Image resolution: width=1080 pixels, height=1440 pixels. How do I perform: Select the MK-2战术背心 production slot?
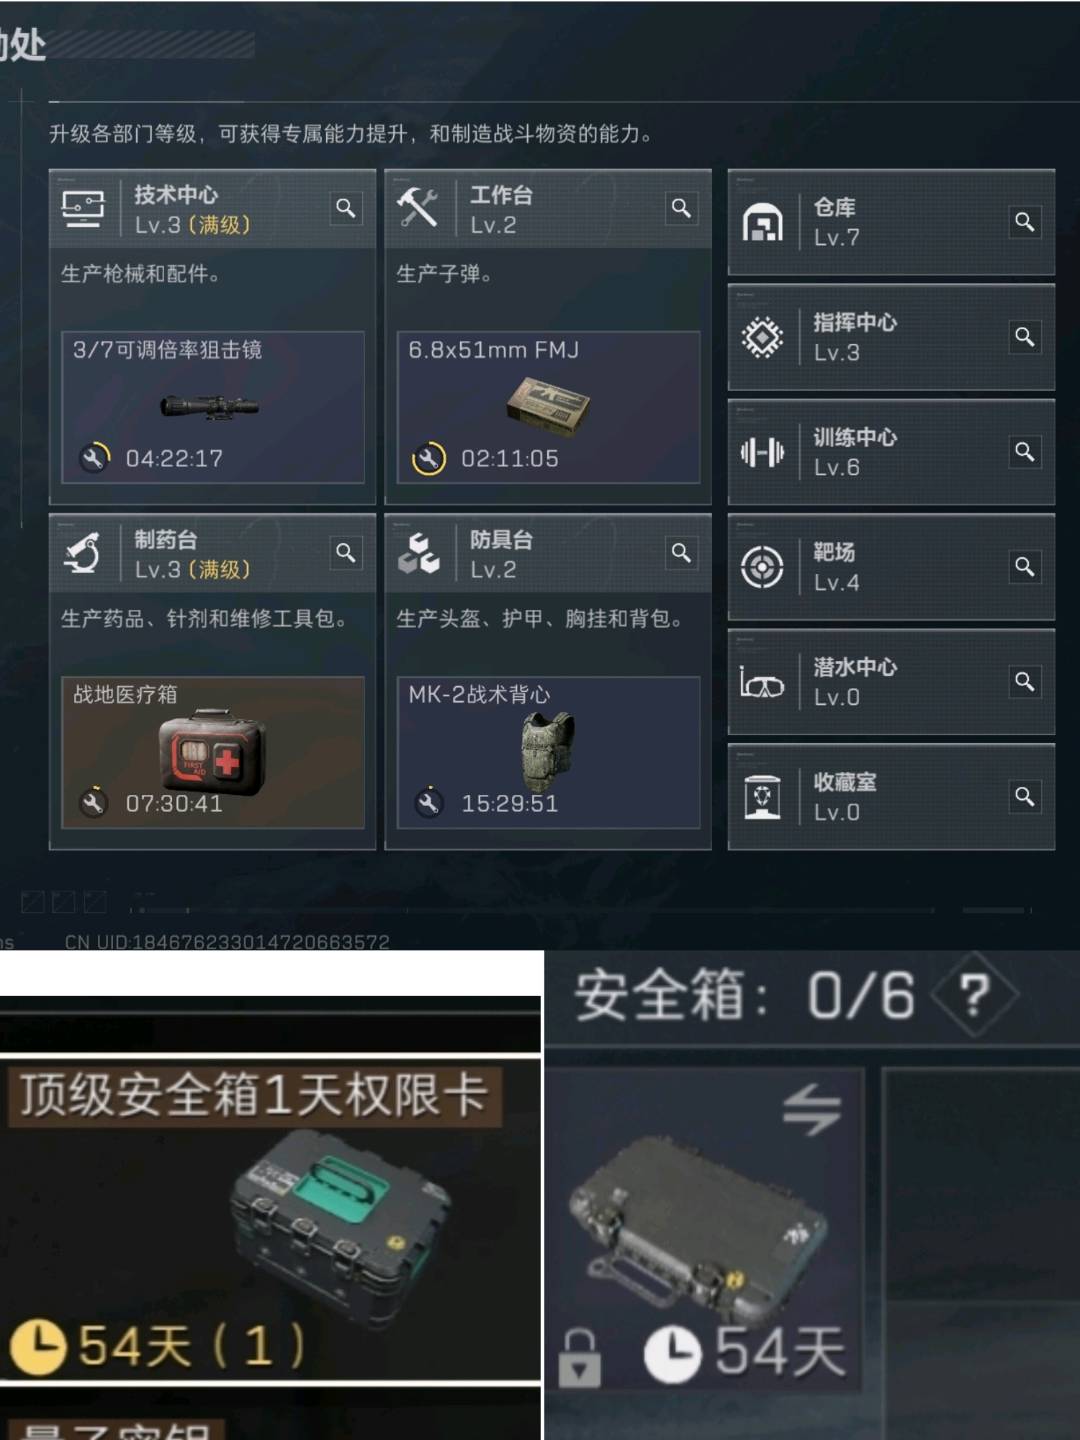click(x=549, y=753)
